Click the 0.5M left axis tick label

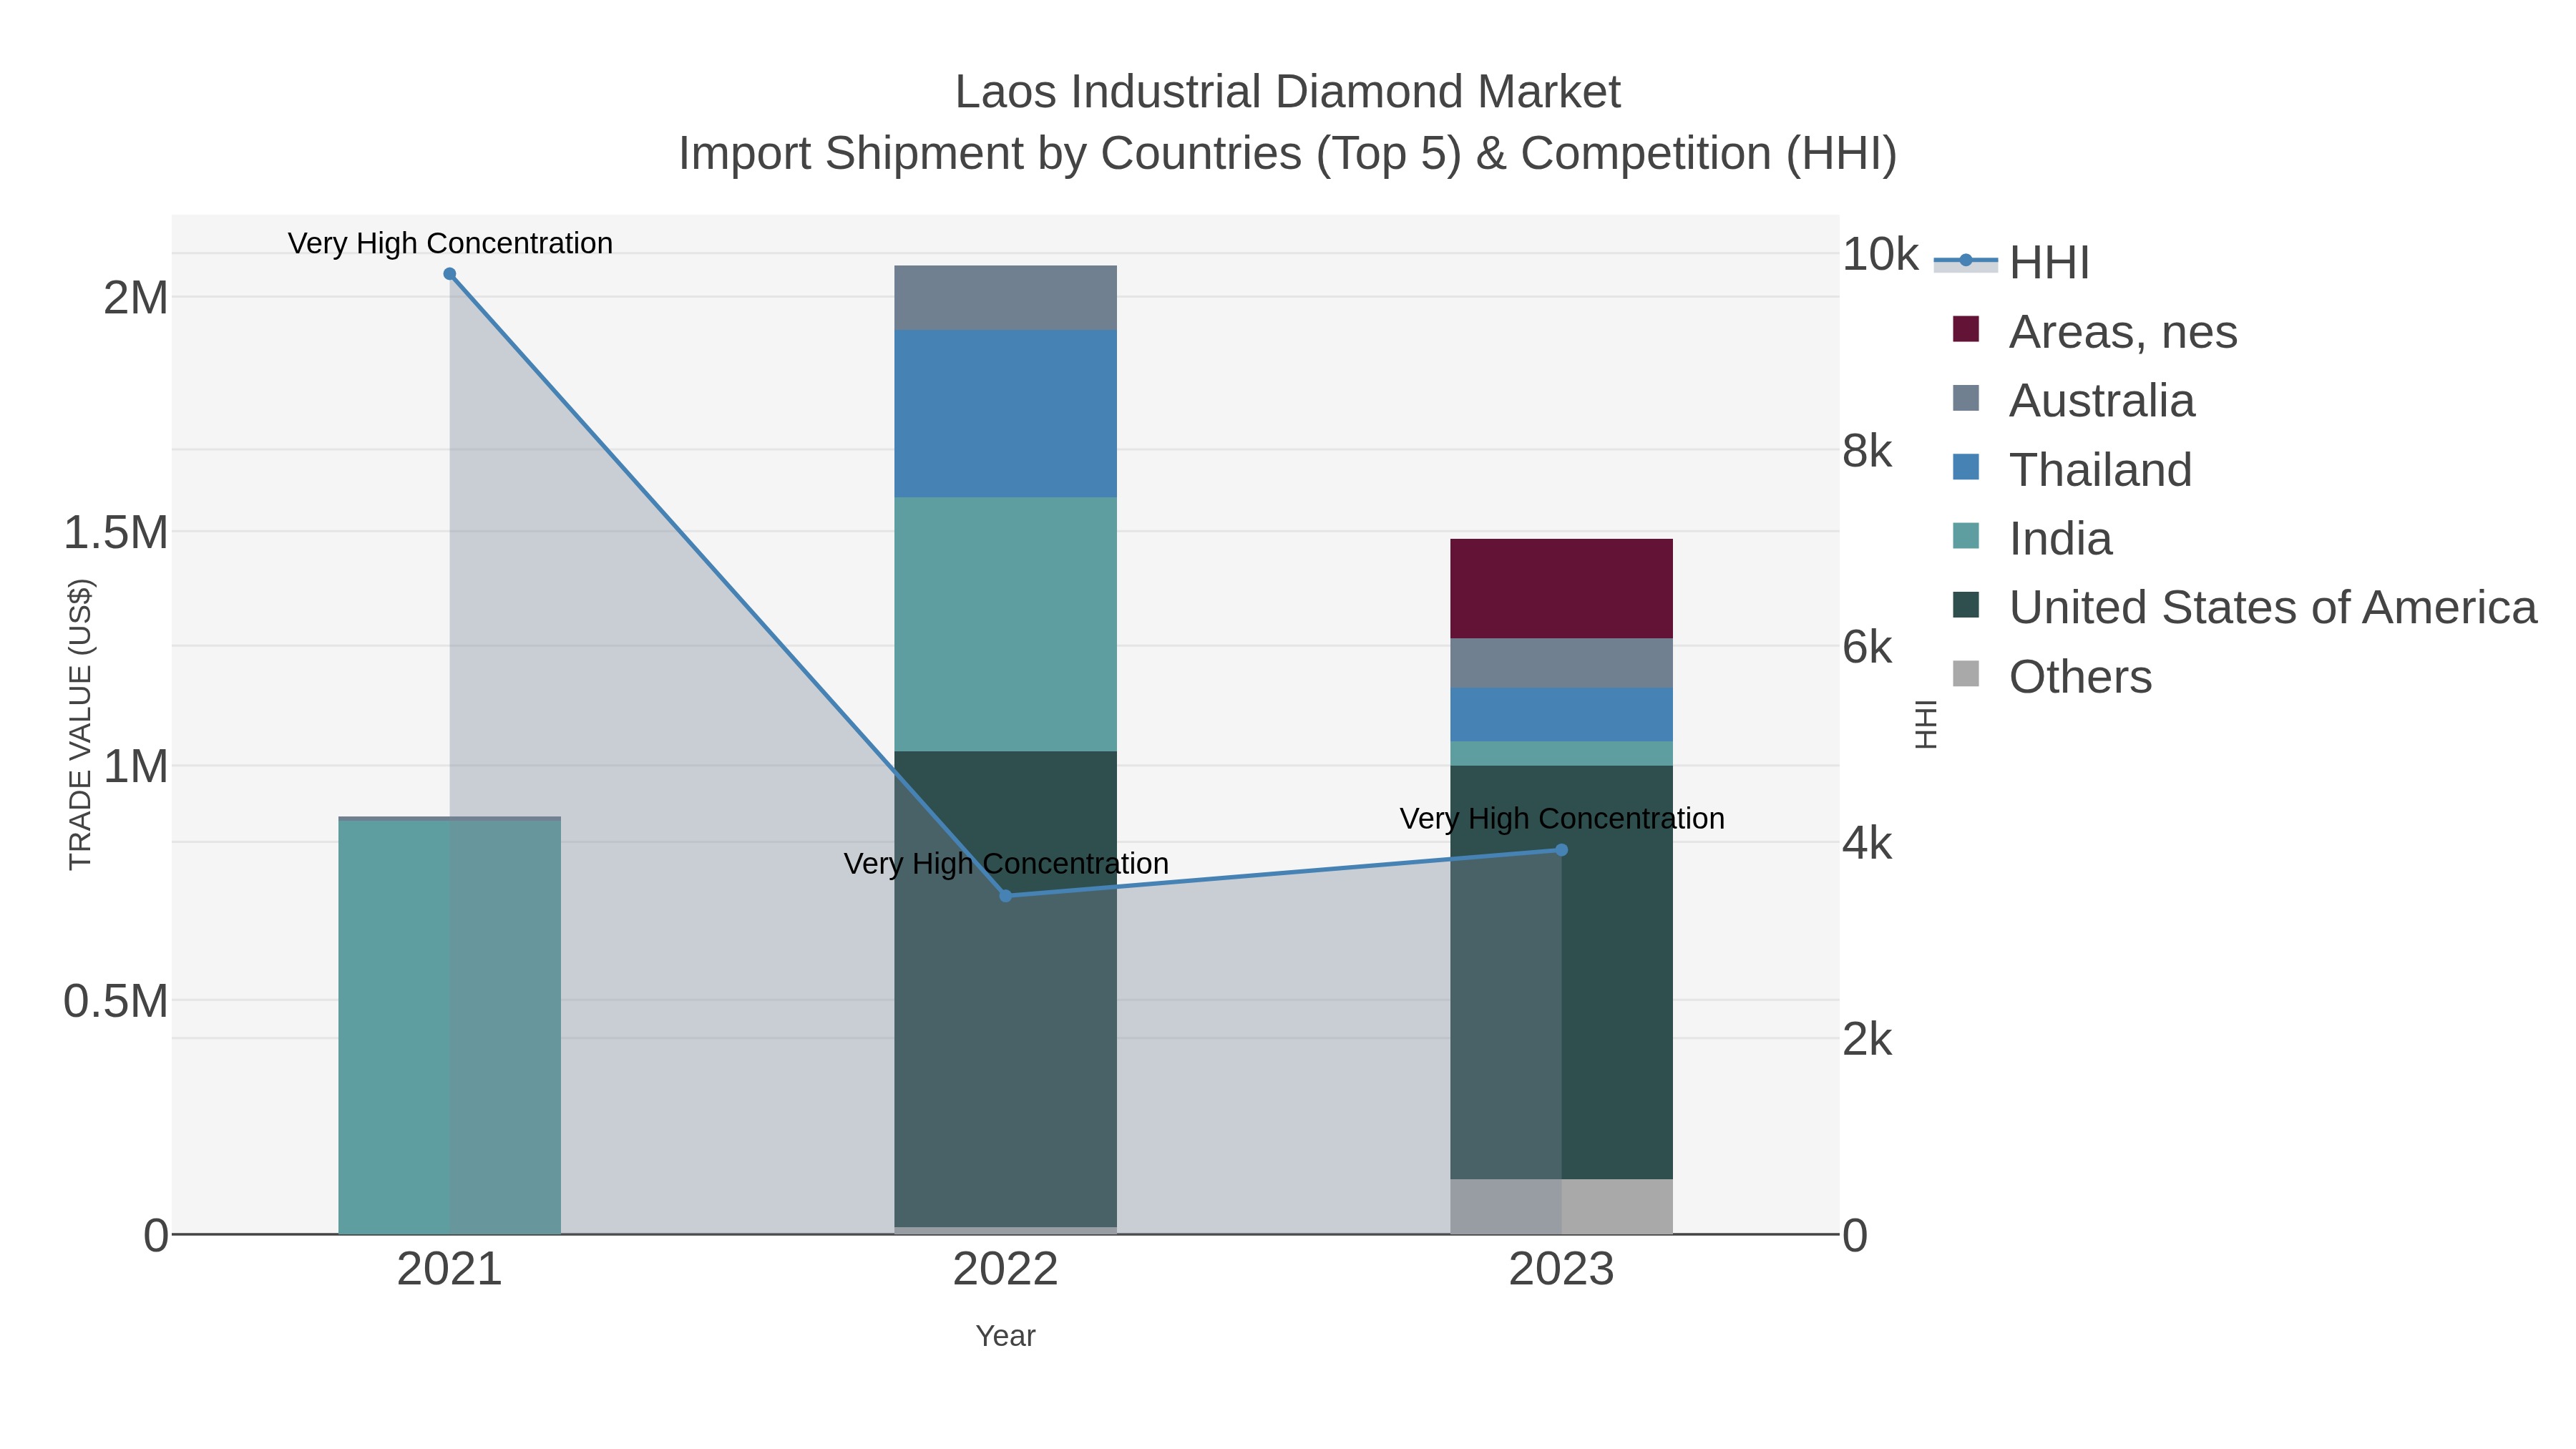pyautogui.click(x=116, y=1002)
